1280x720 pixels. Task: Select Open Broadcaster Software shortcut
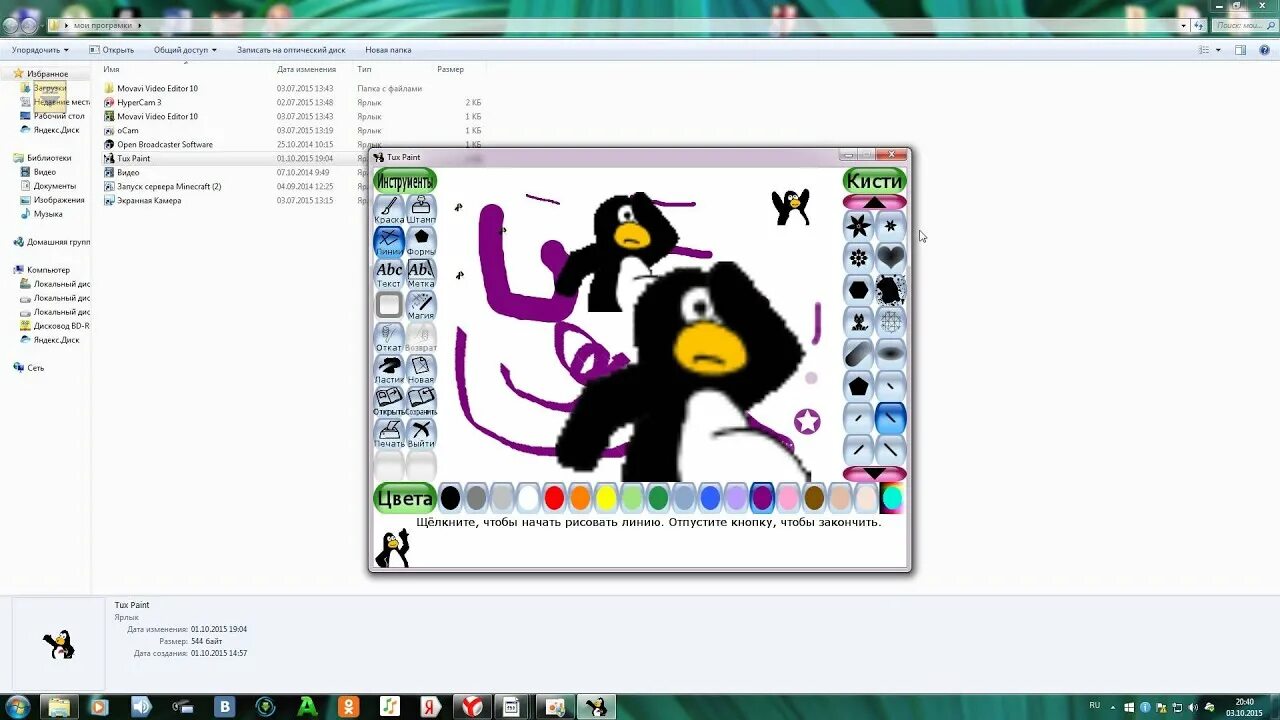(164, 144)
